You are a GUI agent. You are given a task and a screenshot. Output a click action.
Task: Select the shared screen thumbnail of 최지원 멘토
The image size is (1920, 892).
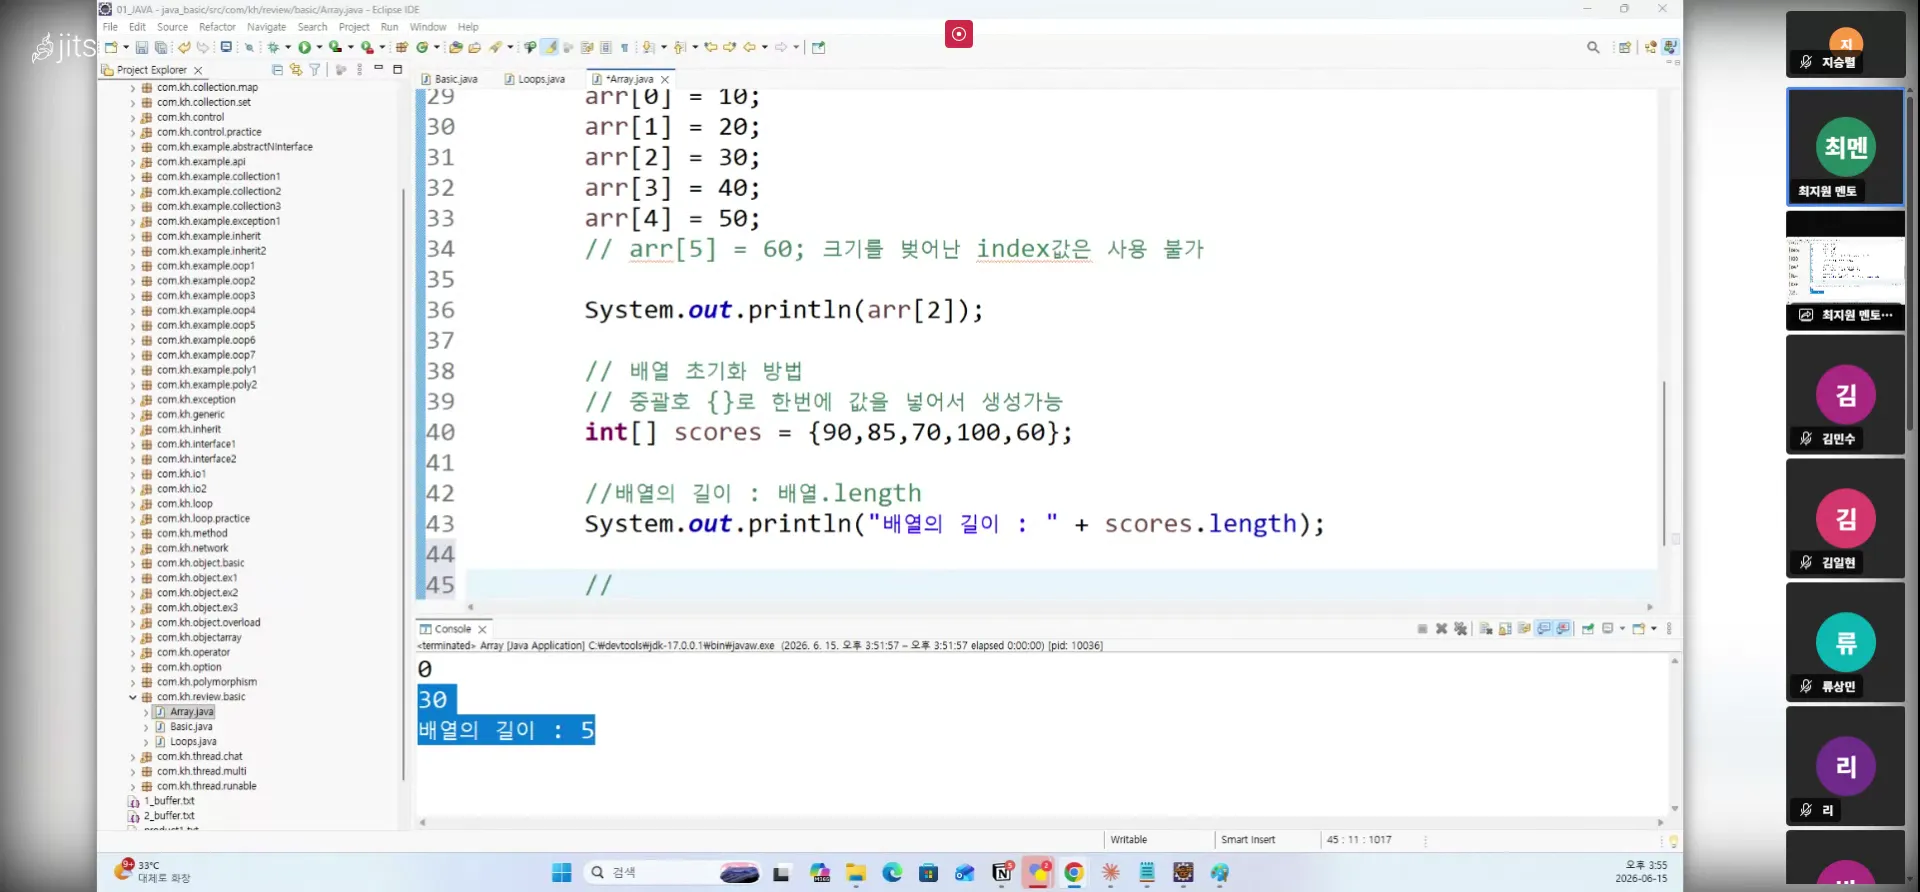(x=1845, y=270)
